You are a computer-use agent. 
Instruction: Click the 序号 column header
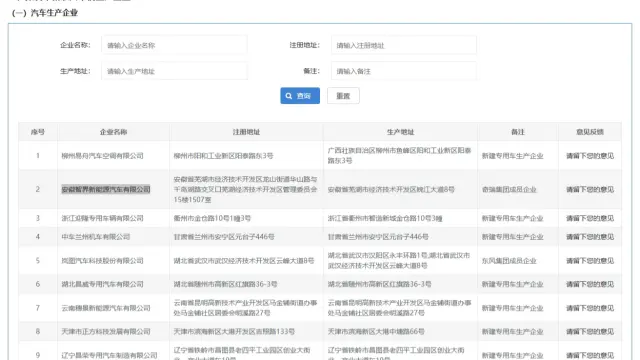pos(38,132)
